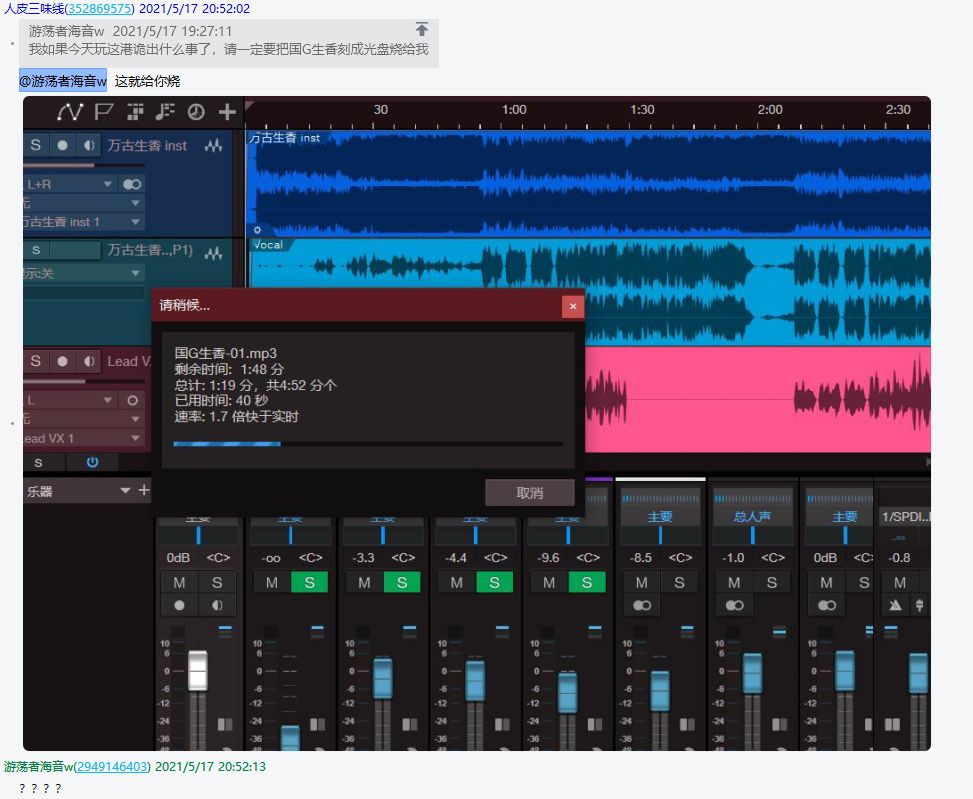Add instrument via plus beside 乐器
Image resolution: width=973 pixels, height=799 pixels.
coord(144,490)
